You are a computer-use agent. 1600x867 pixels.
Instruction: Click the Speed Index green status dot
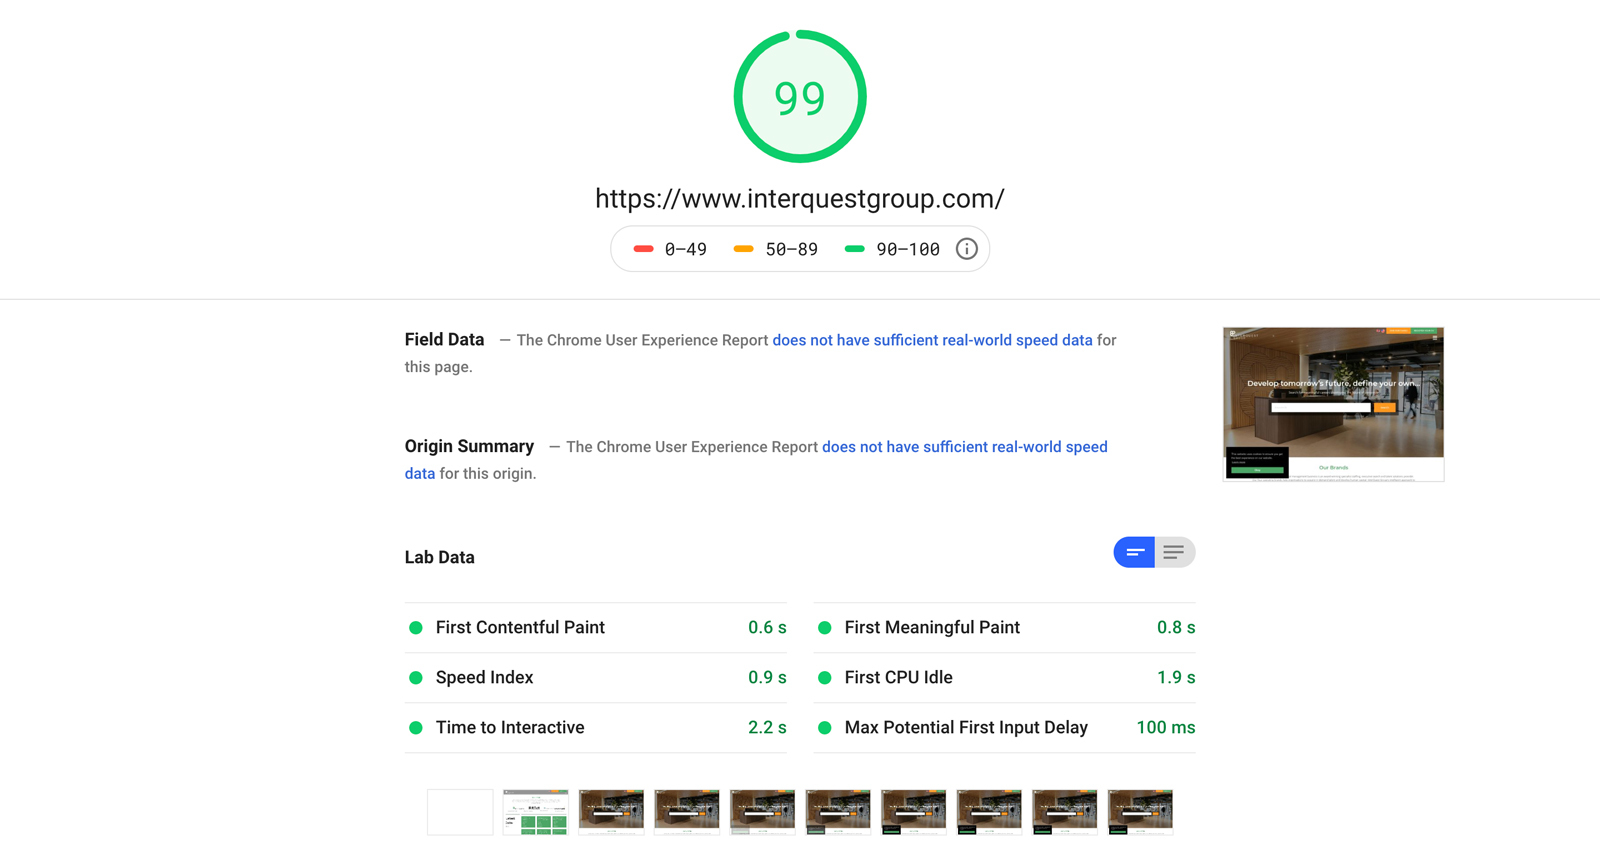[416, 678]
